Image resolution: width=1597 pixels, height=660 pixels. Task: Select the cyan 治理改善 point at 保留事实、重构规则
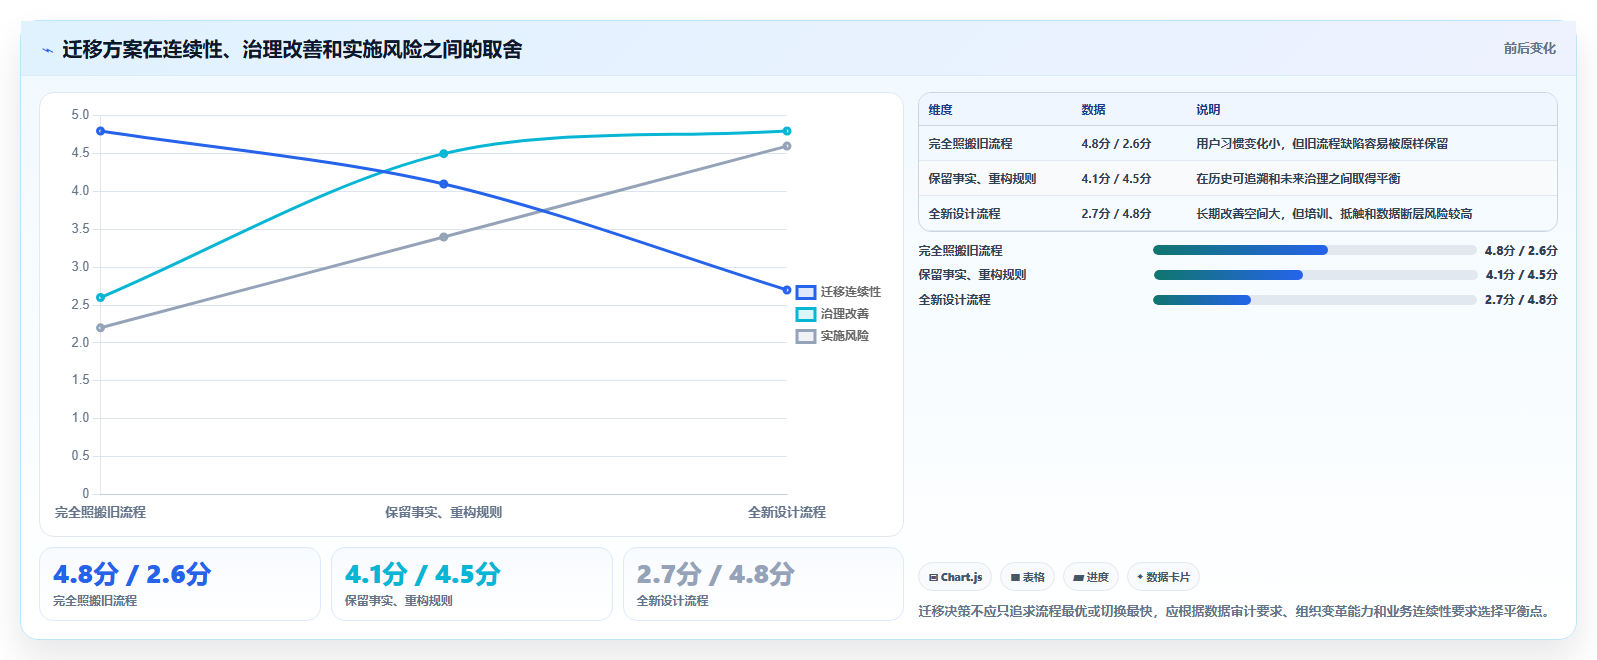click(x=444, y=154)
